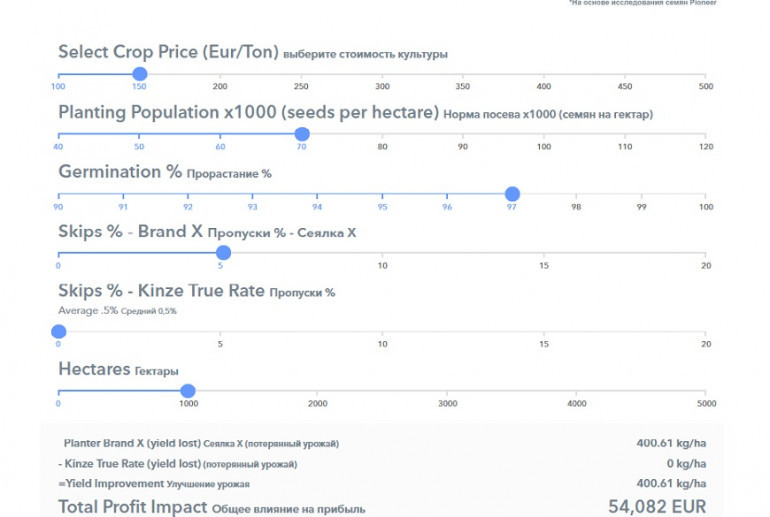The width and height of the screenshot is (770, 517).
Task: Set Germination slider to 100
Action: coord(706,194)
